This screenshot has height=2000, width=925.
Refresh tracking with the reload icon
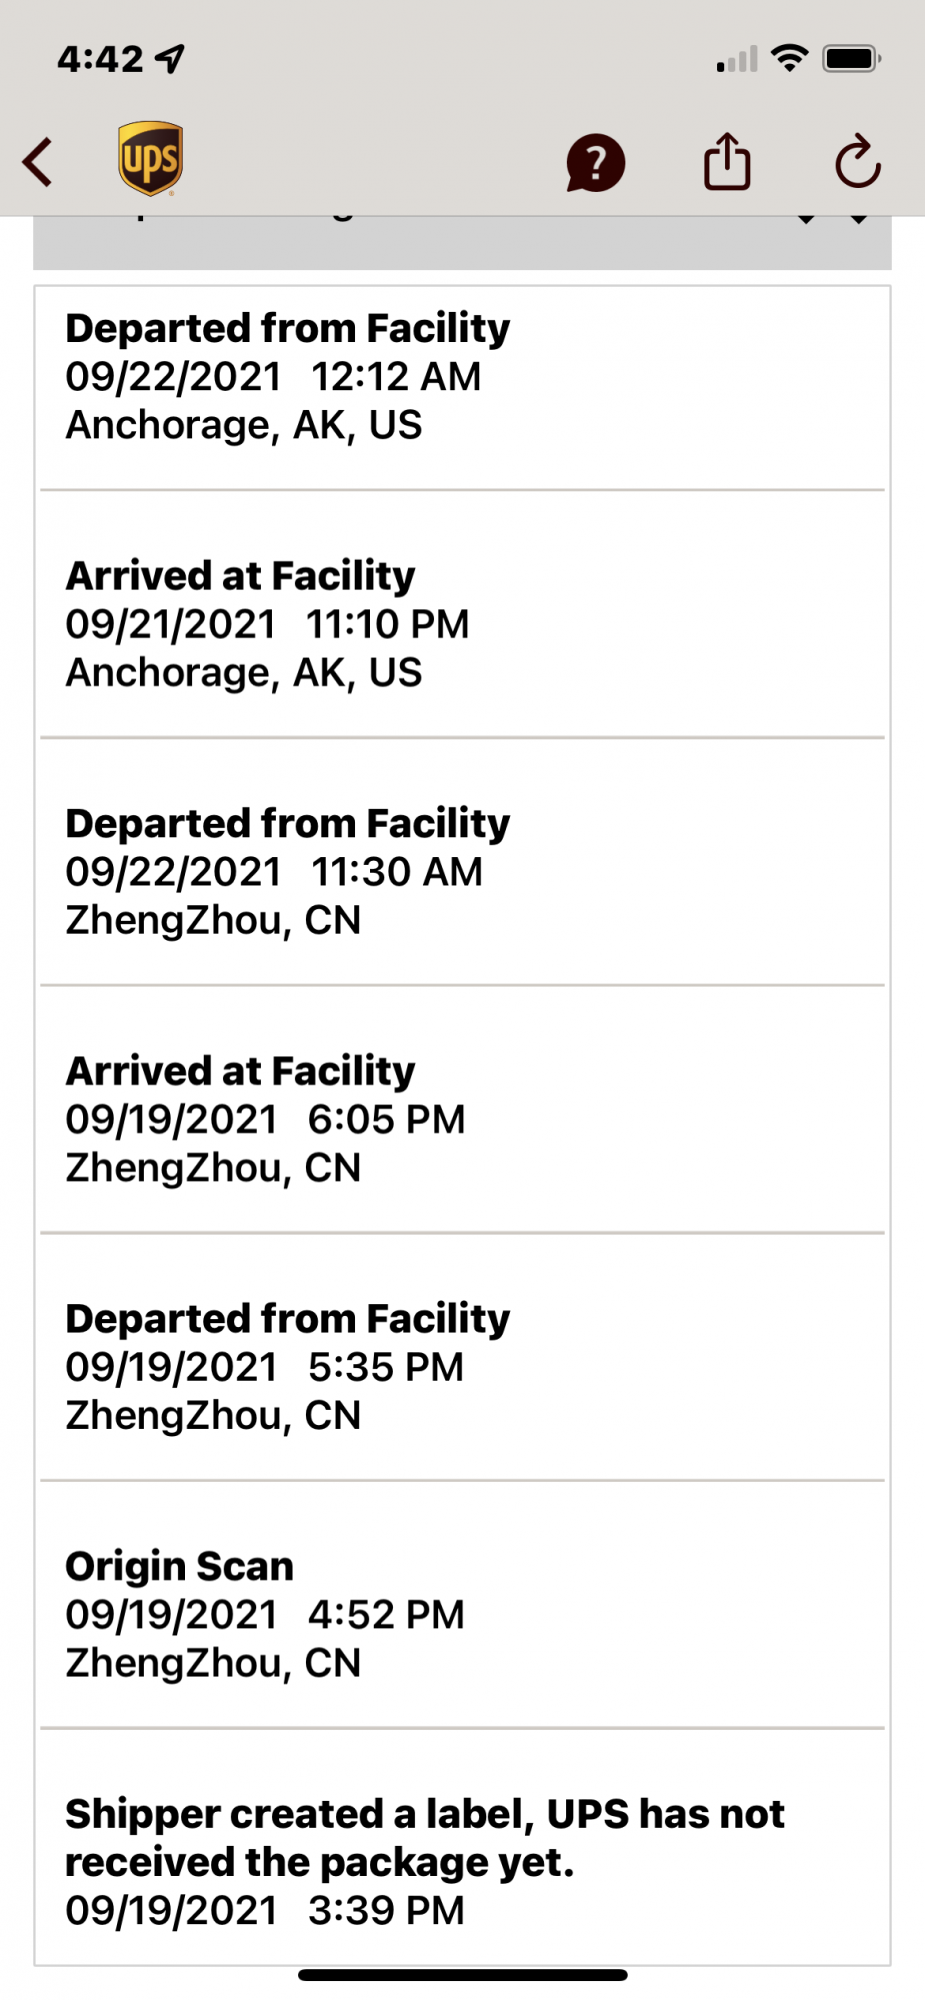click(x=857, y=162)
